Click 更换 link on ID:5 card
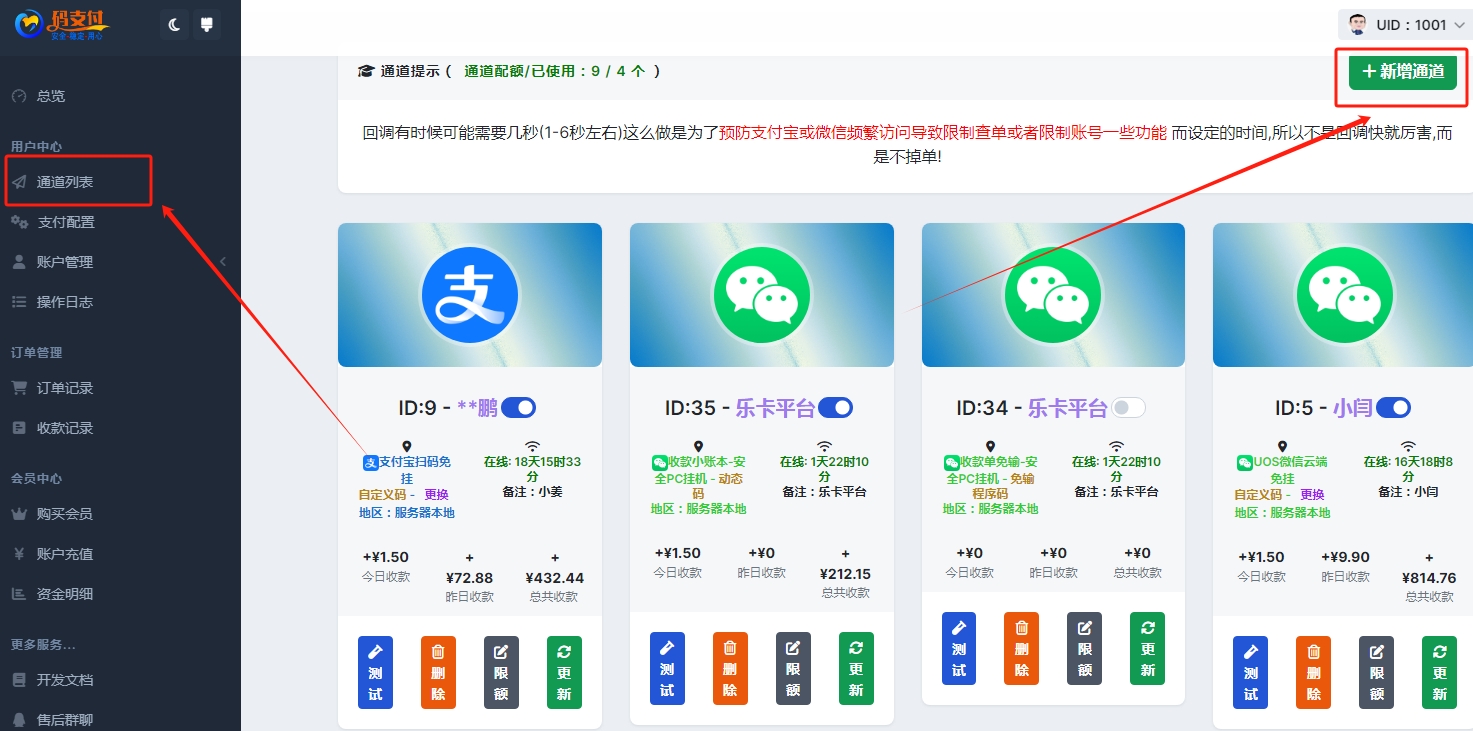This screenshot has width=1473, height=731. pos(1312,495)
